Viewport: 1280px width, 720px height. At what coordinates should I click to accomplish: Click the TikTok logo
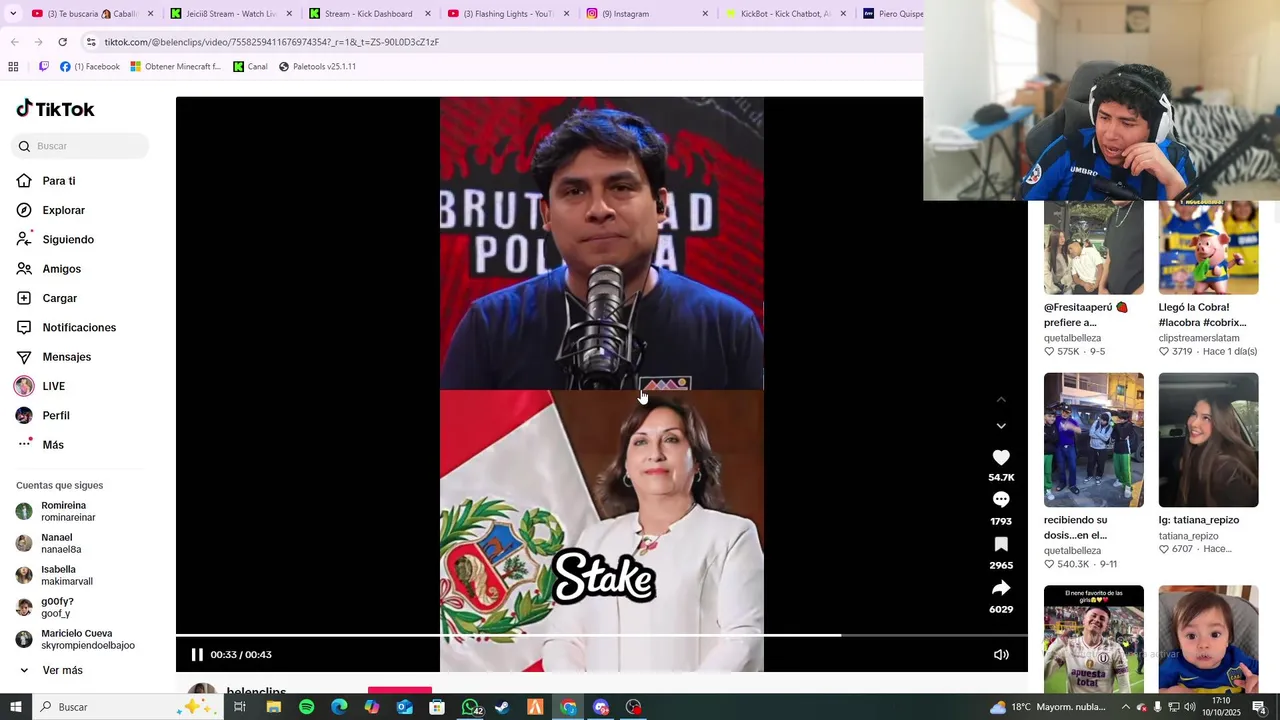pyautogui.click(x=55, y=109)
